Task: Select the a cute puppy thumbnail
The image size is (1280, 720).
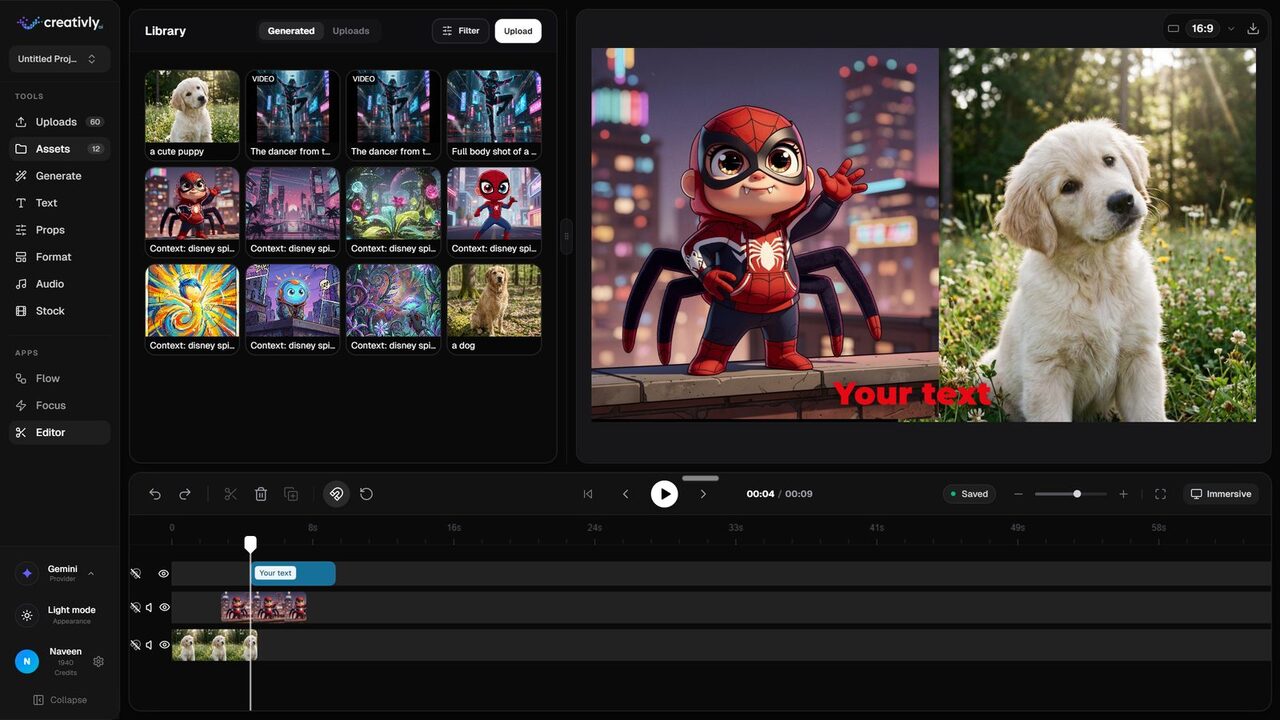Action: pos(191,107)
